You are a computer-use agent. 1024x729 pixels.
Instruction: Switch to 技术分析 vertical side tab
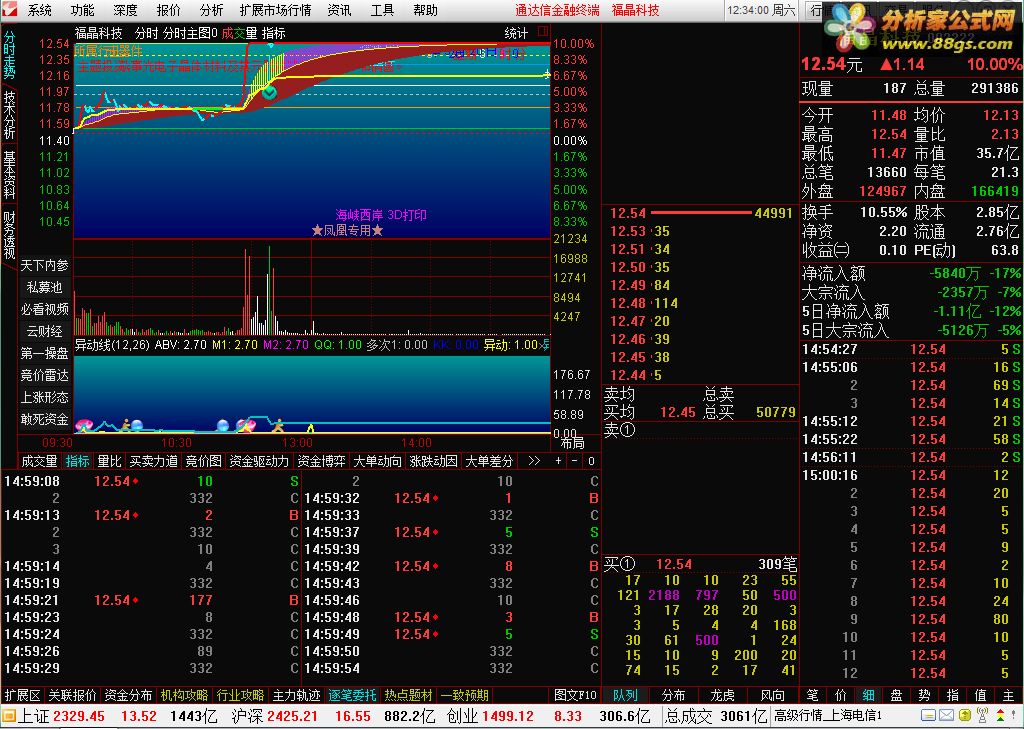click(9, 115)
